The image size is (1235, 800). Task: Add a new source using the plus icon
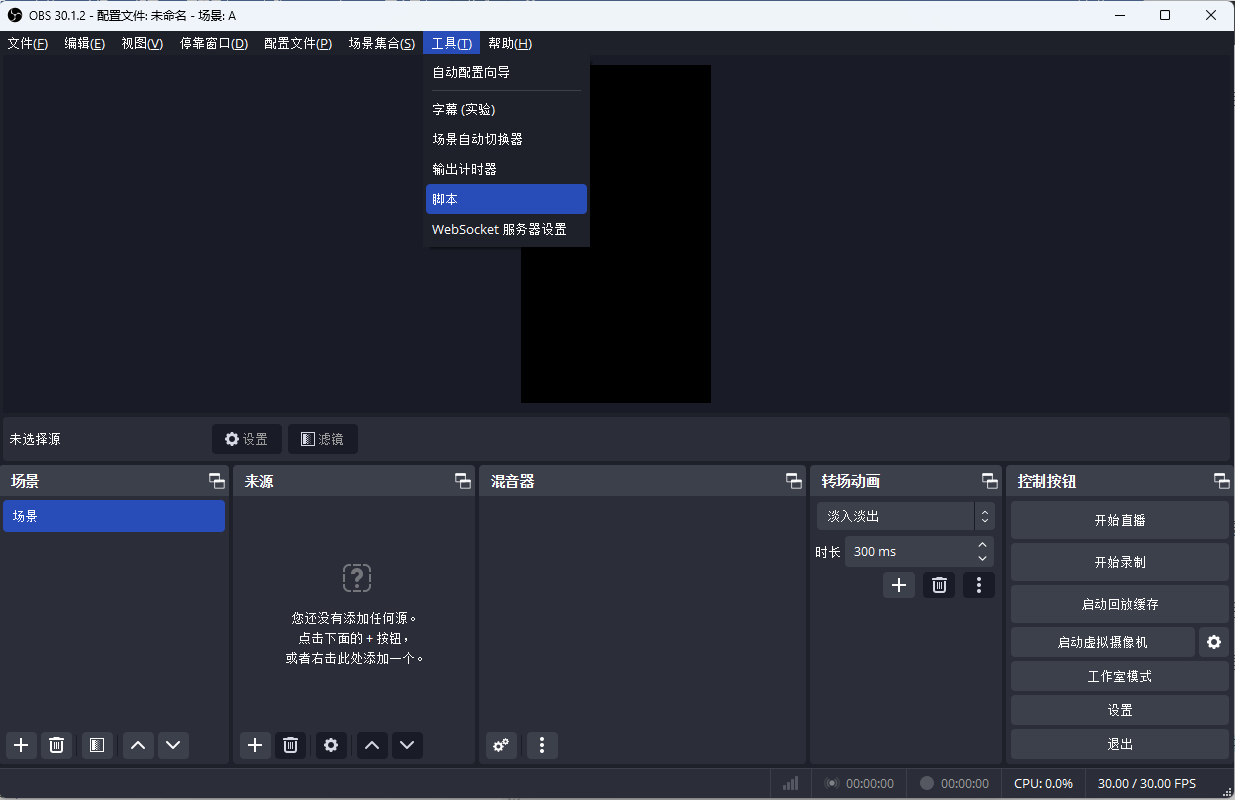pos(255,745)
